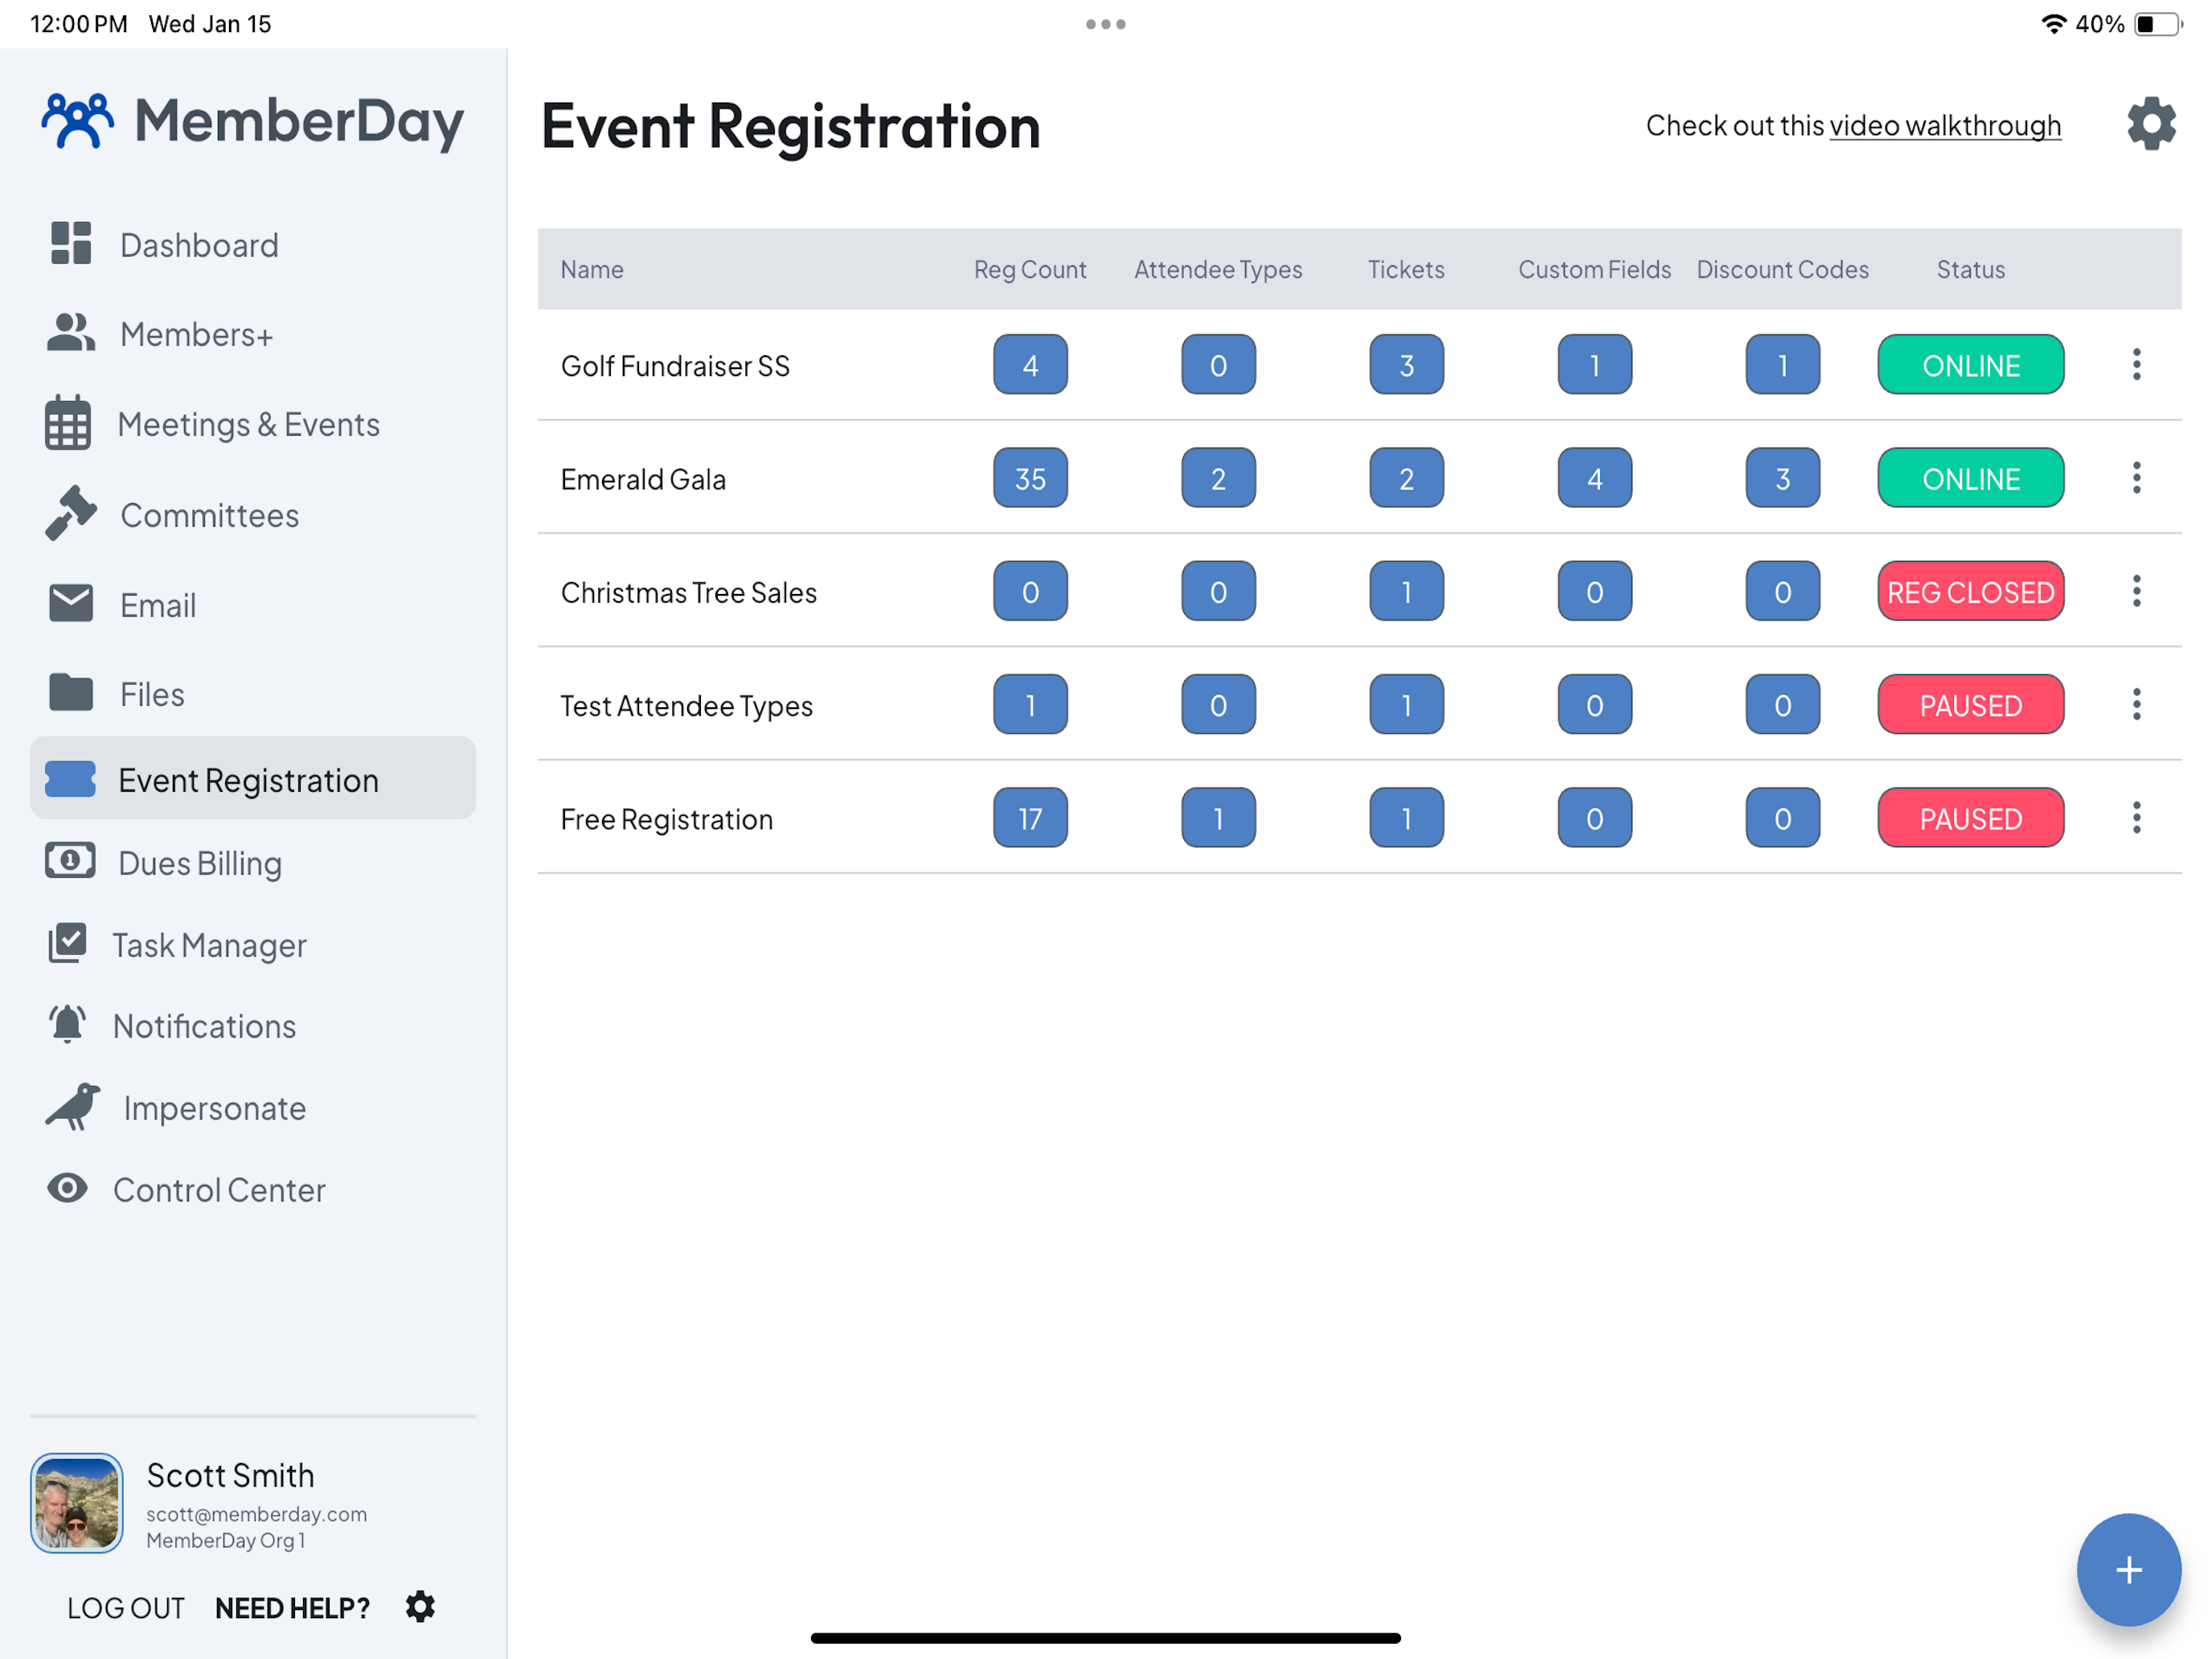Click Scott Smith profile photo
The height and width of the screenshot is (1659, 2212).
[x=77, y=1502]
